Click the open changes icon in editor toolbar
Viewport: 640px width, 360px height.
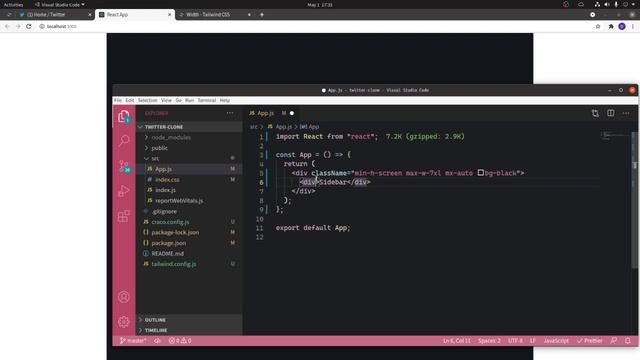[x=595, y=113]
